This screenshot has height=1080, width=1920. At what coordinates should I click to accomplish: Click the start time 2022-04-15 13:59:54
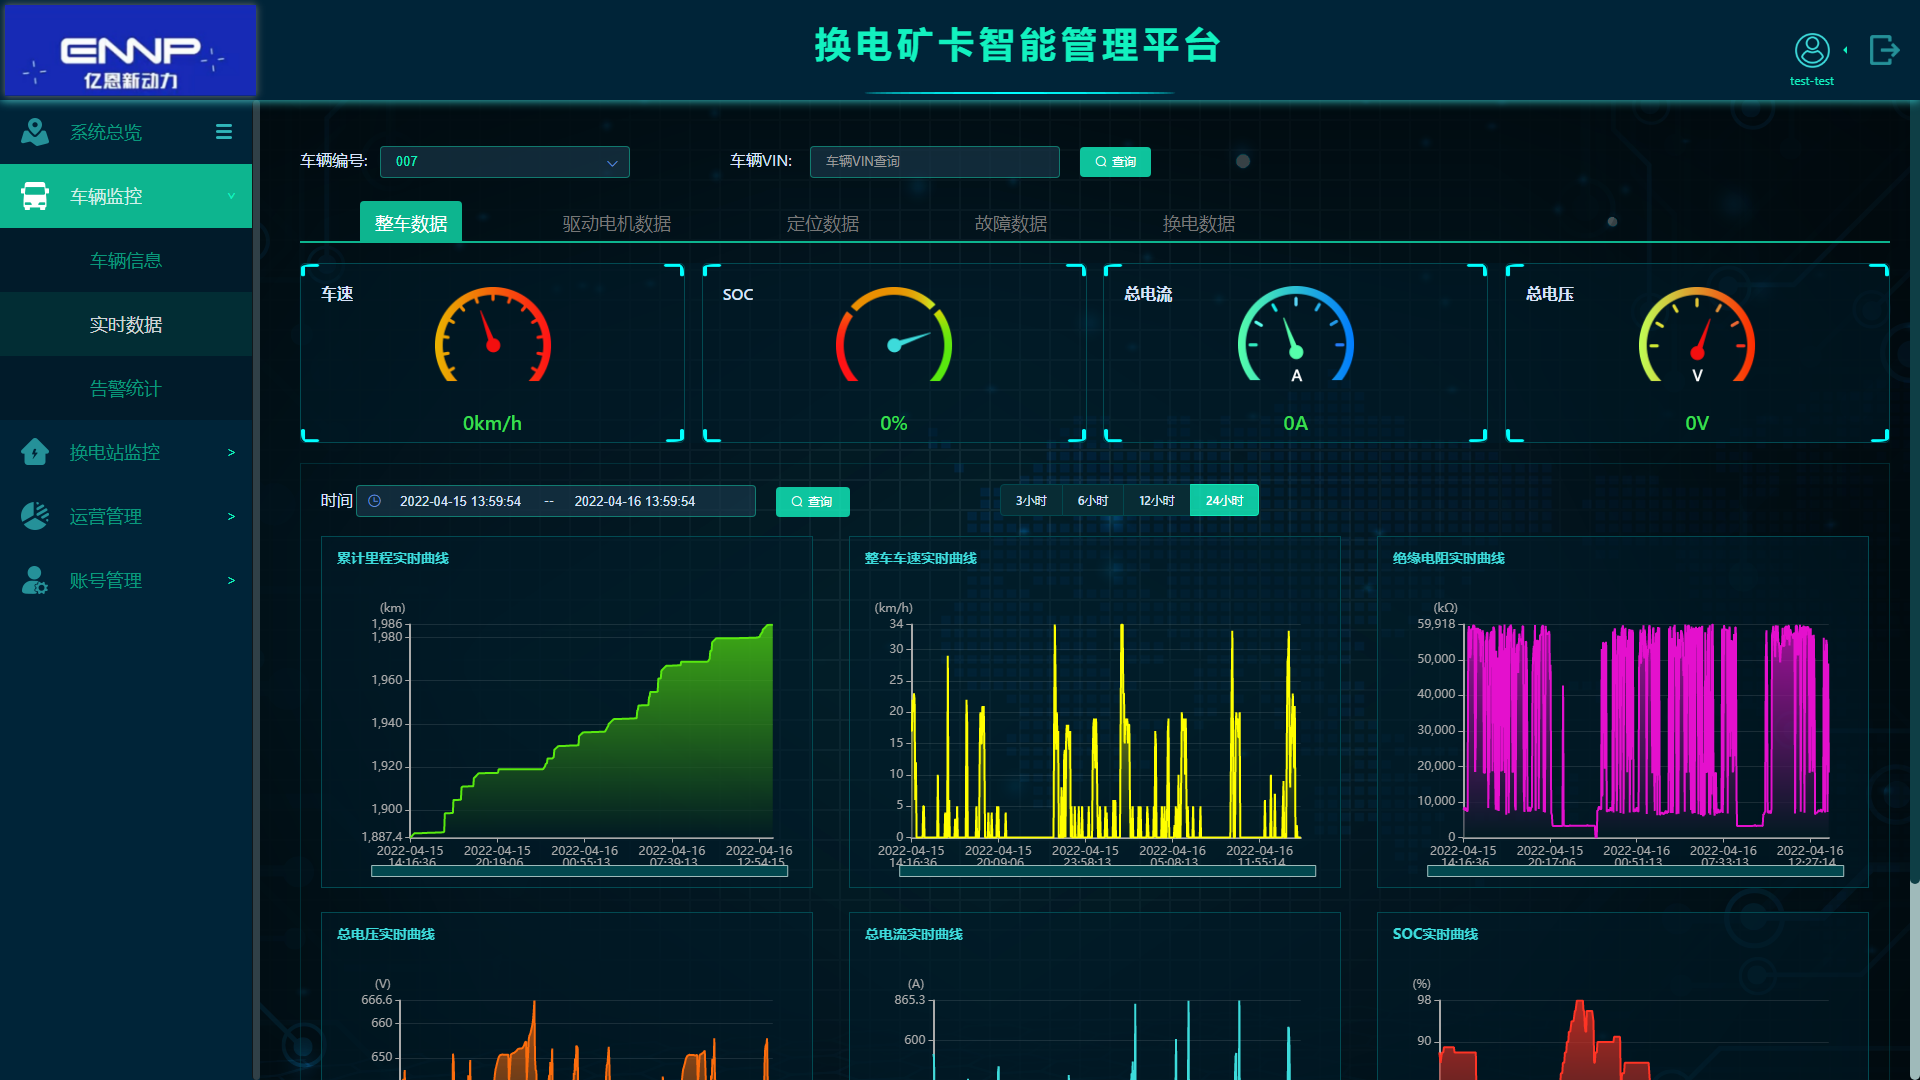point(460,501)
